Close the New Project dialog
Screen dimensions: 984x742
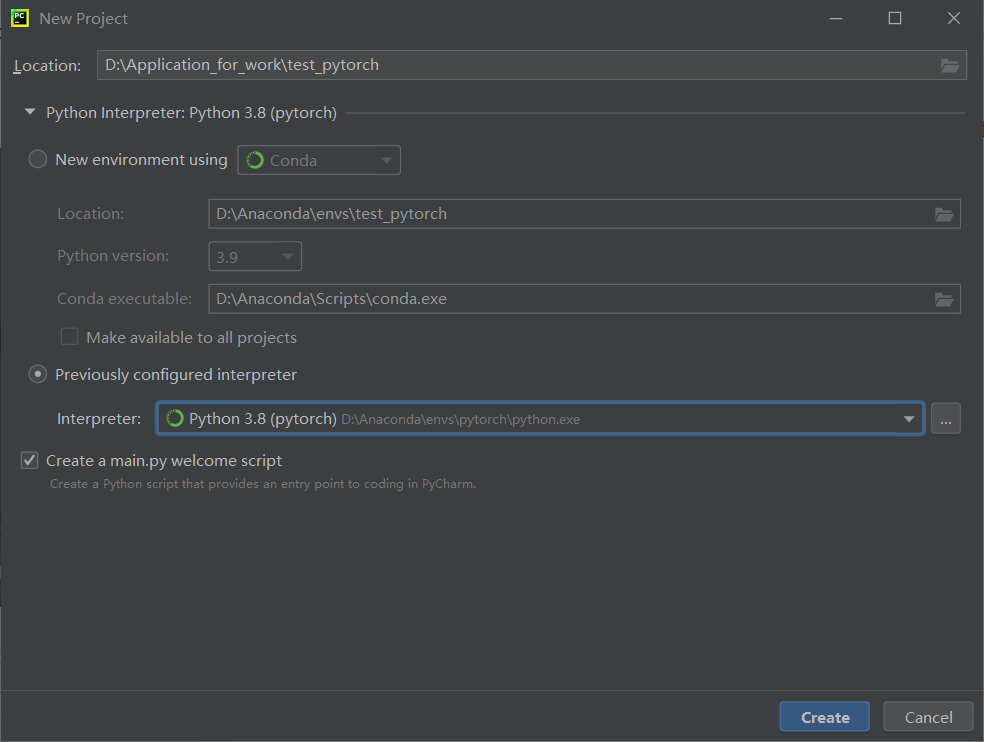[954, 18]
